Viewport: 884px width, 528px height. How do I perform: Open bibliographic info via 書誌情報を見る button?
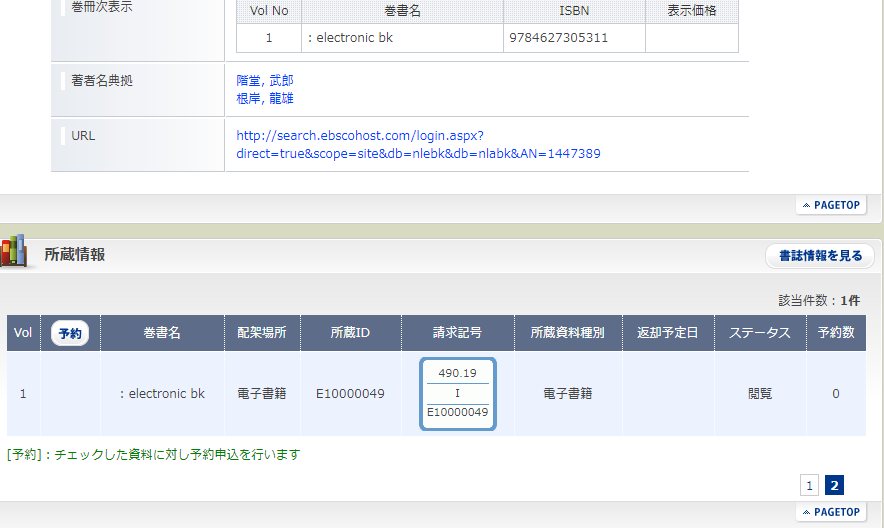[x=819, y=256]
